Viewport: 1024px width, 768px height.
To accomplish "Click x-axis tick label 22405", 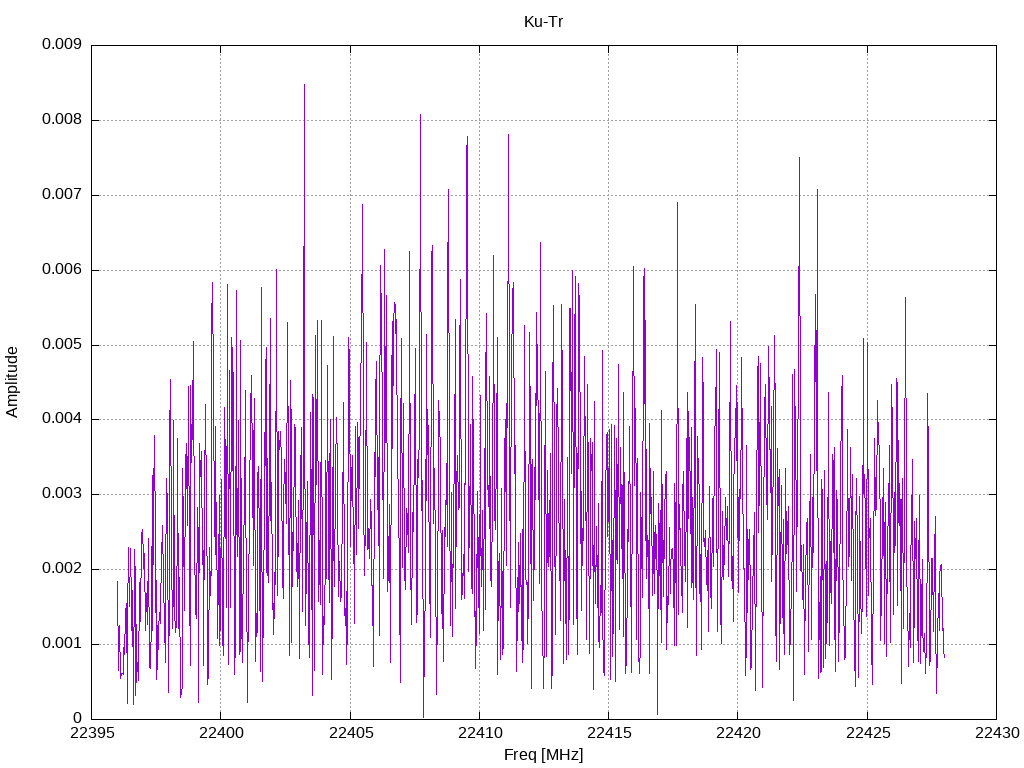I will tap(351, 733).
